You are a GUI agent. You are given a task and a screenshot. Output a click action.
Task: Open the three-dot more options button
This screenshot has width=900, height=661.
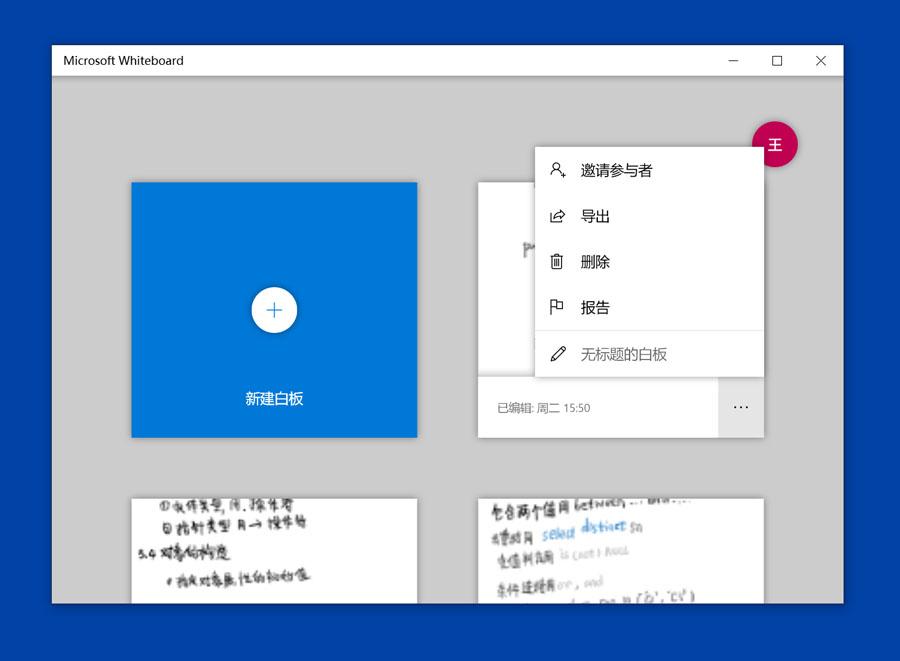click(x=741, y=407)
